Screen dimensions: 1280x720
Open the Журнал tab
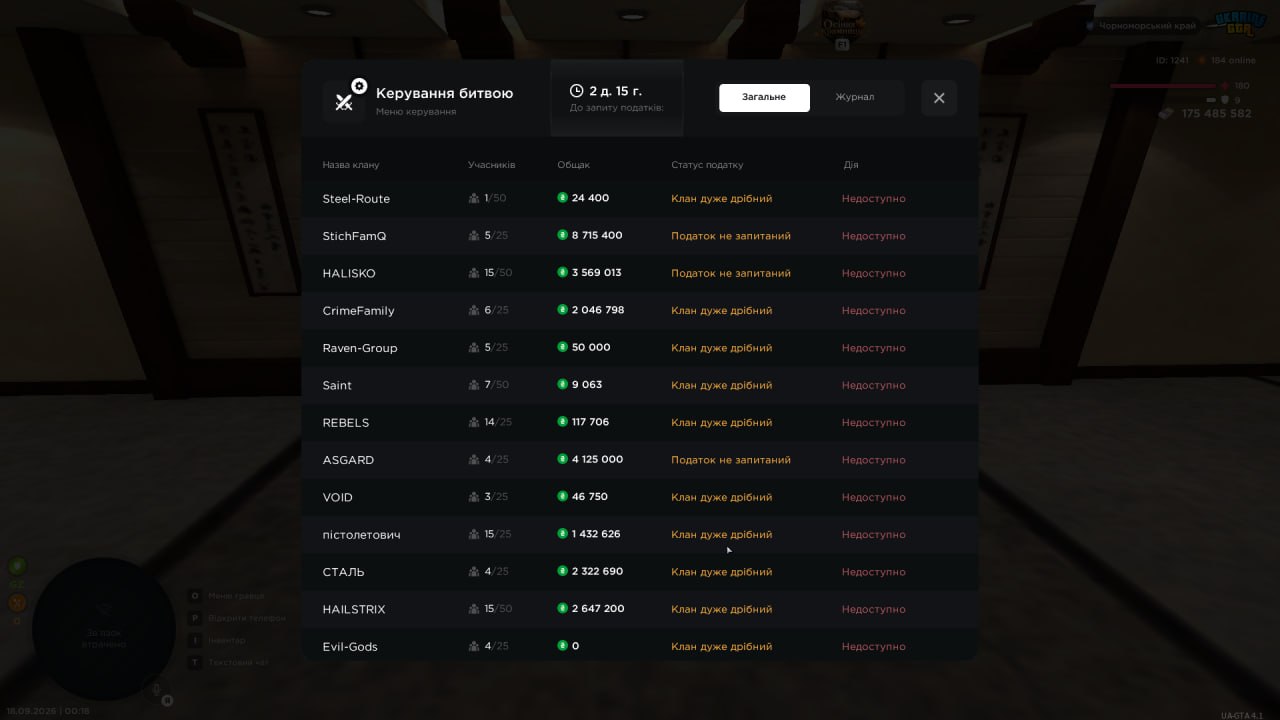coord(855,98)
